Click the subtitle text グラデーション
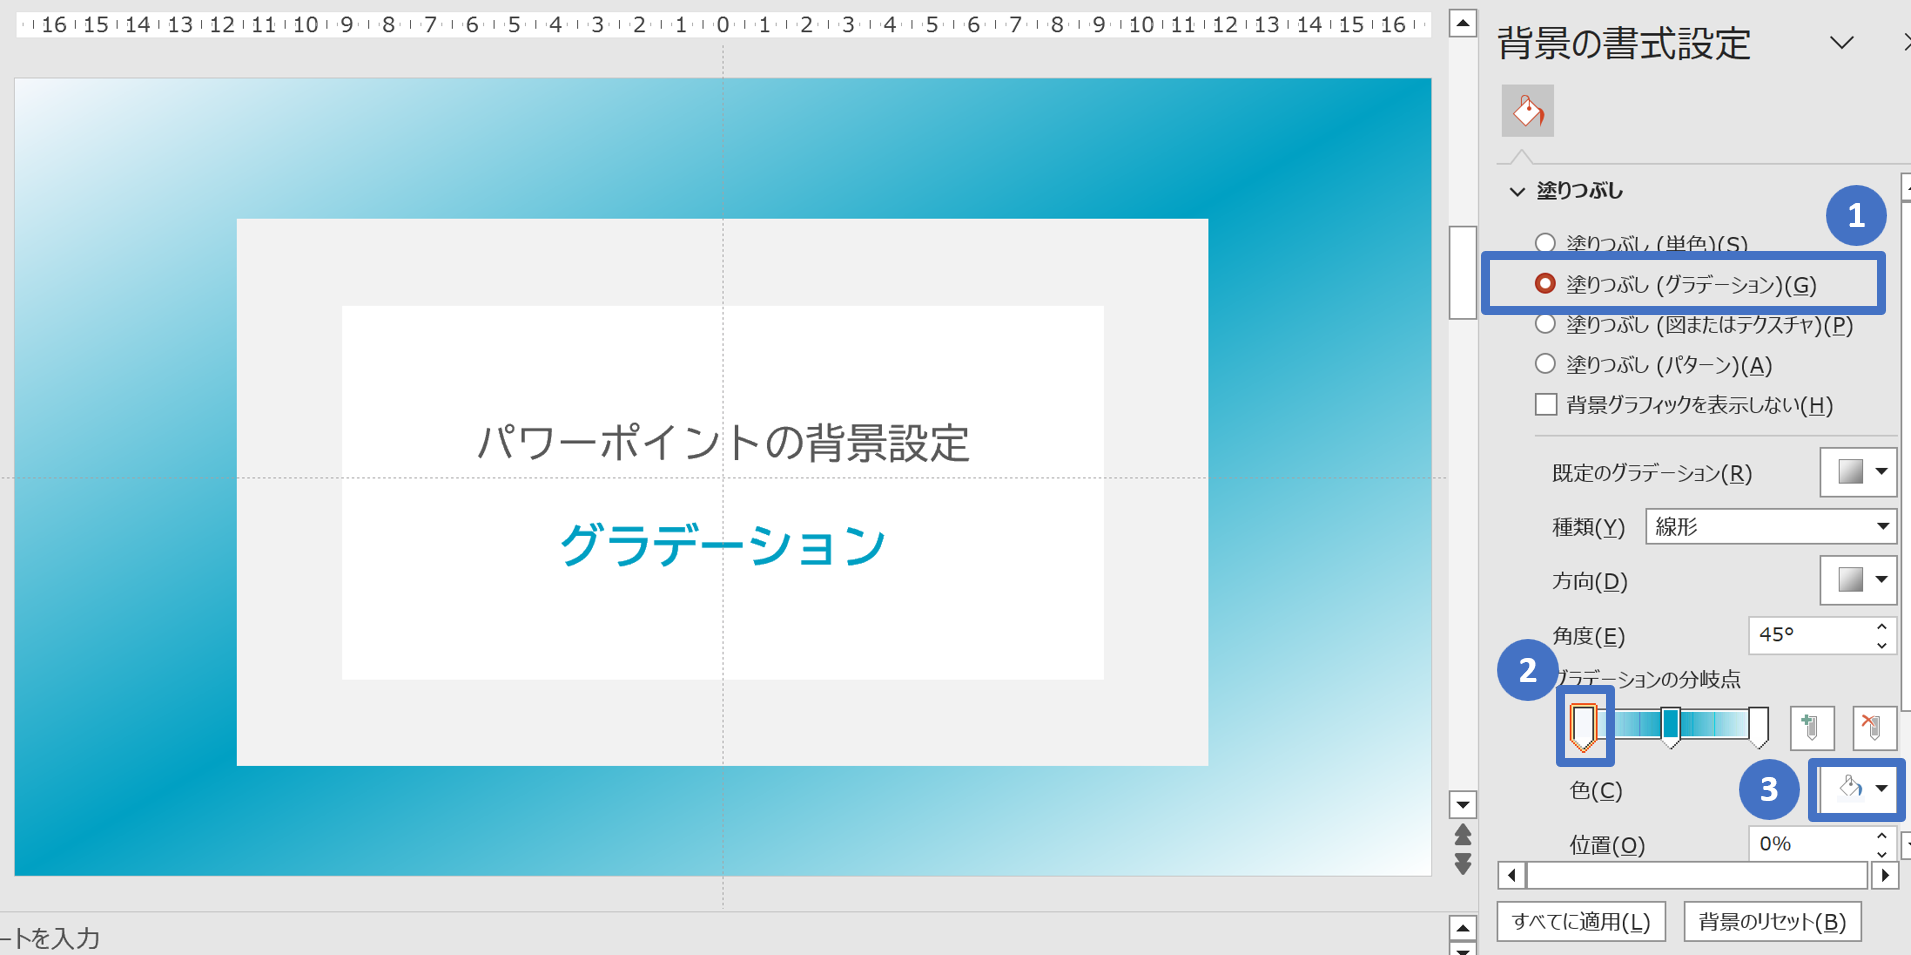The height and width of the screenshot is (955, 1911). [723, 545]
